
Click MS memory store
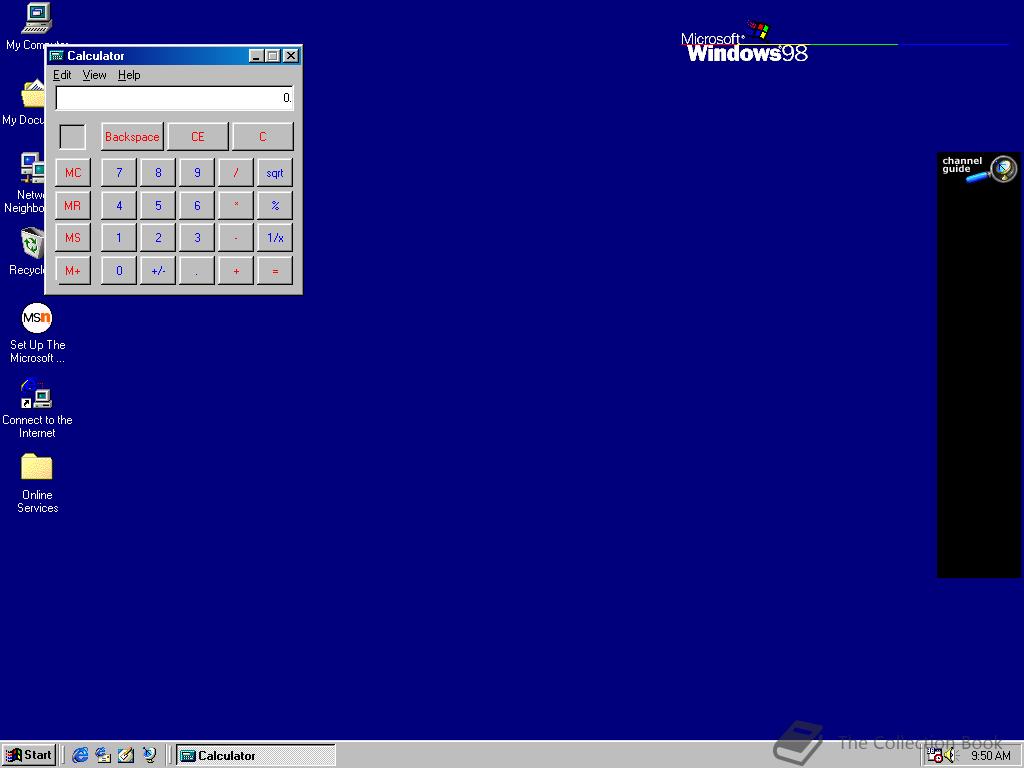pos(72,238)
